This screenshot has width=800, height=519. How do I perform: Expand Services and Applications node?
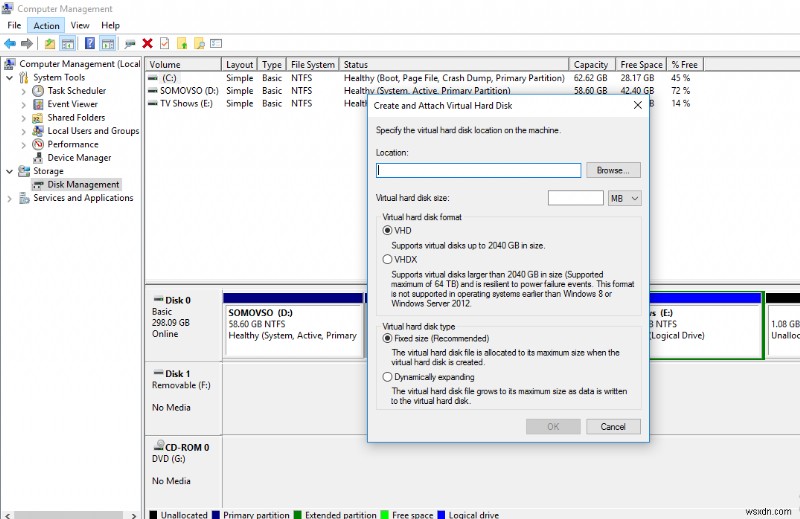point(9,199)
